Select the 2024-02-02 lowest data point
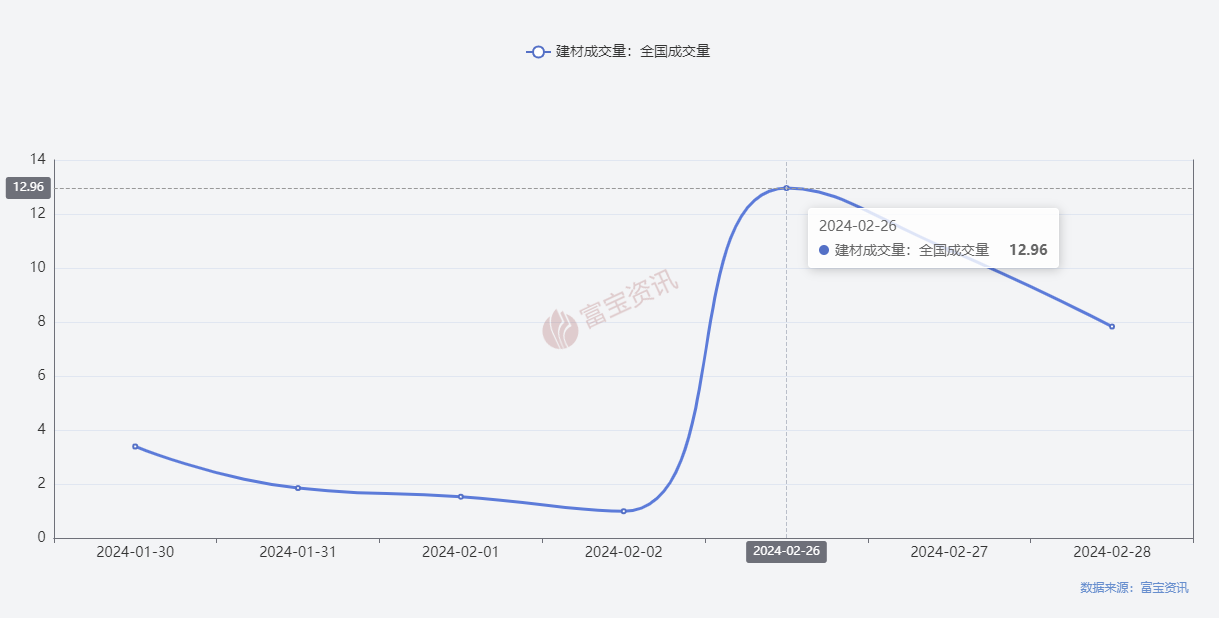This screenshot has width=1219, height=618. (x=623, y=511)
